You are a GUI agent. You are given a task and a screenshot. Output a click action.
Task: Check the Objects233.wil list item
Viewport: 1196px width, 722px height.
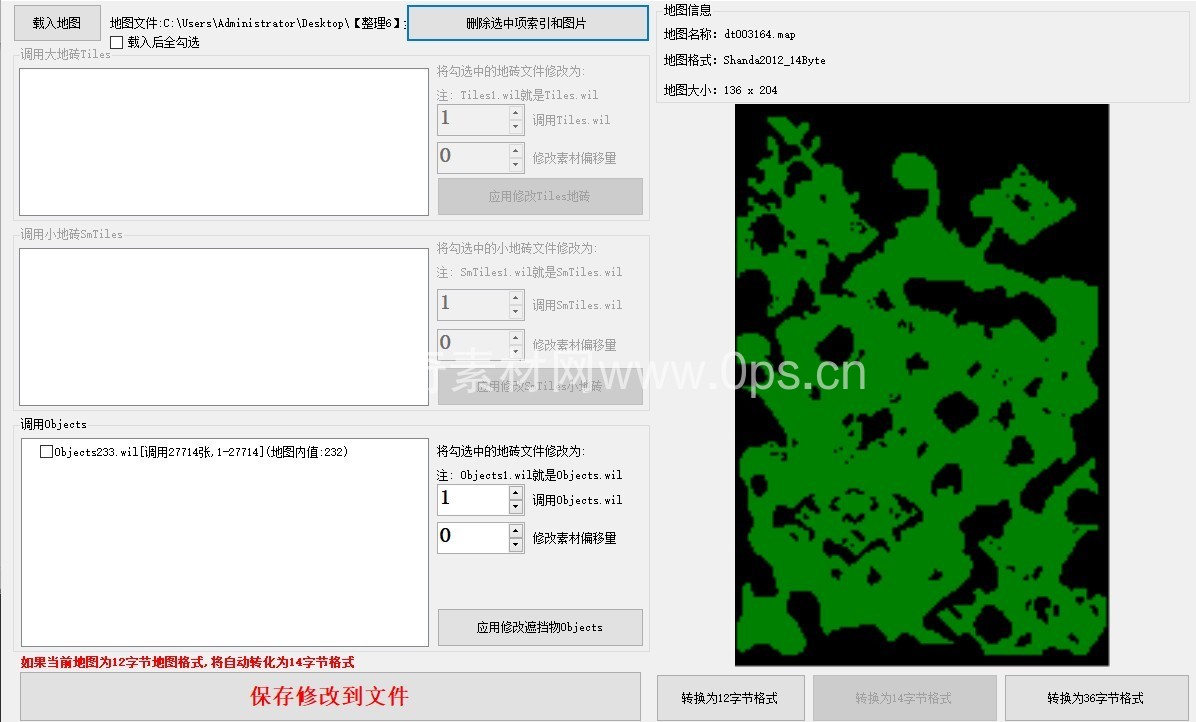46,452
